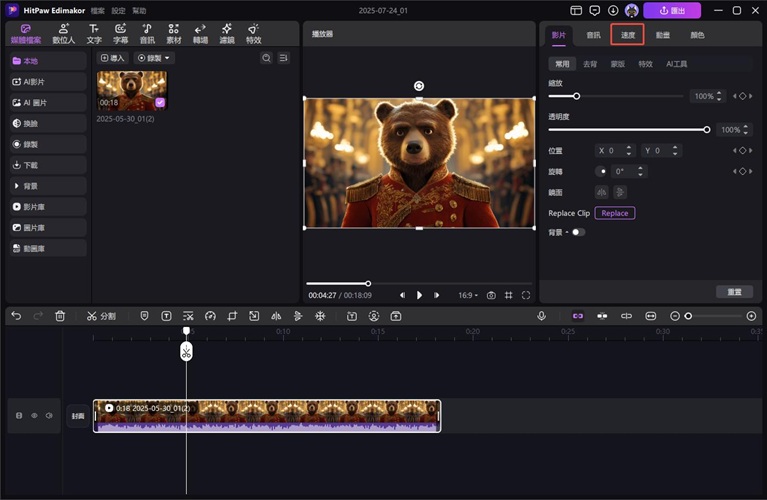Zoom in the timeline with plus icon

751,316
